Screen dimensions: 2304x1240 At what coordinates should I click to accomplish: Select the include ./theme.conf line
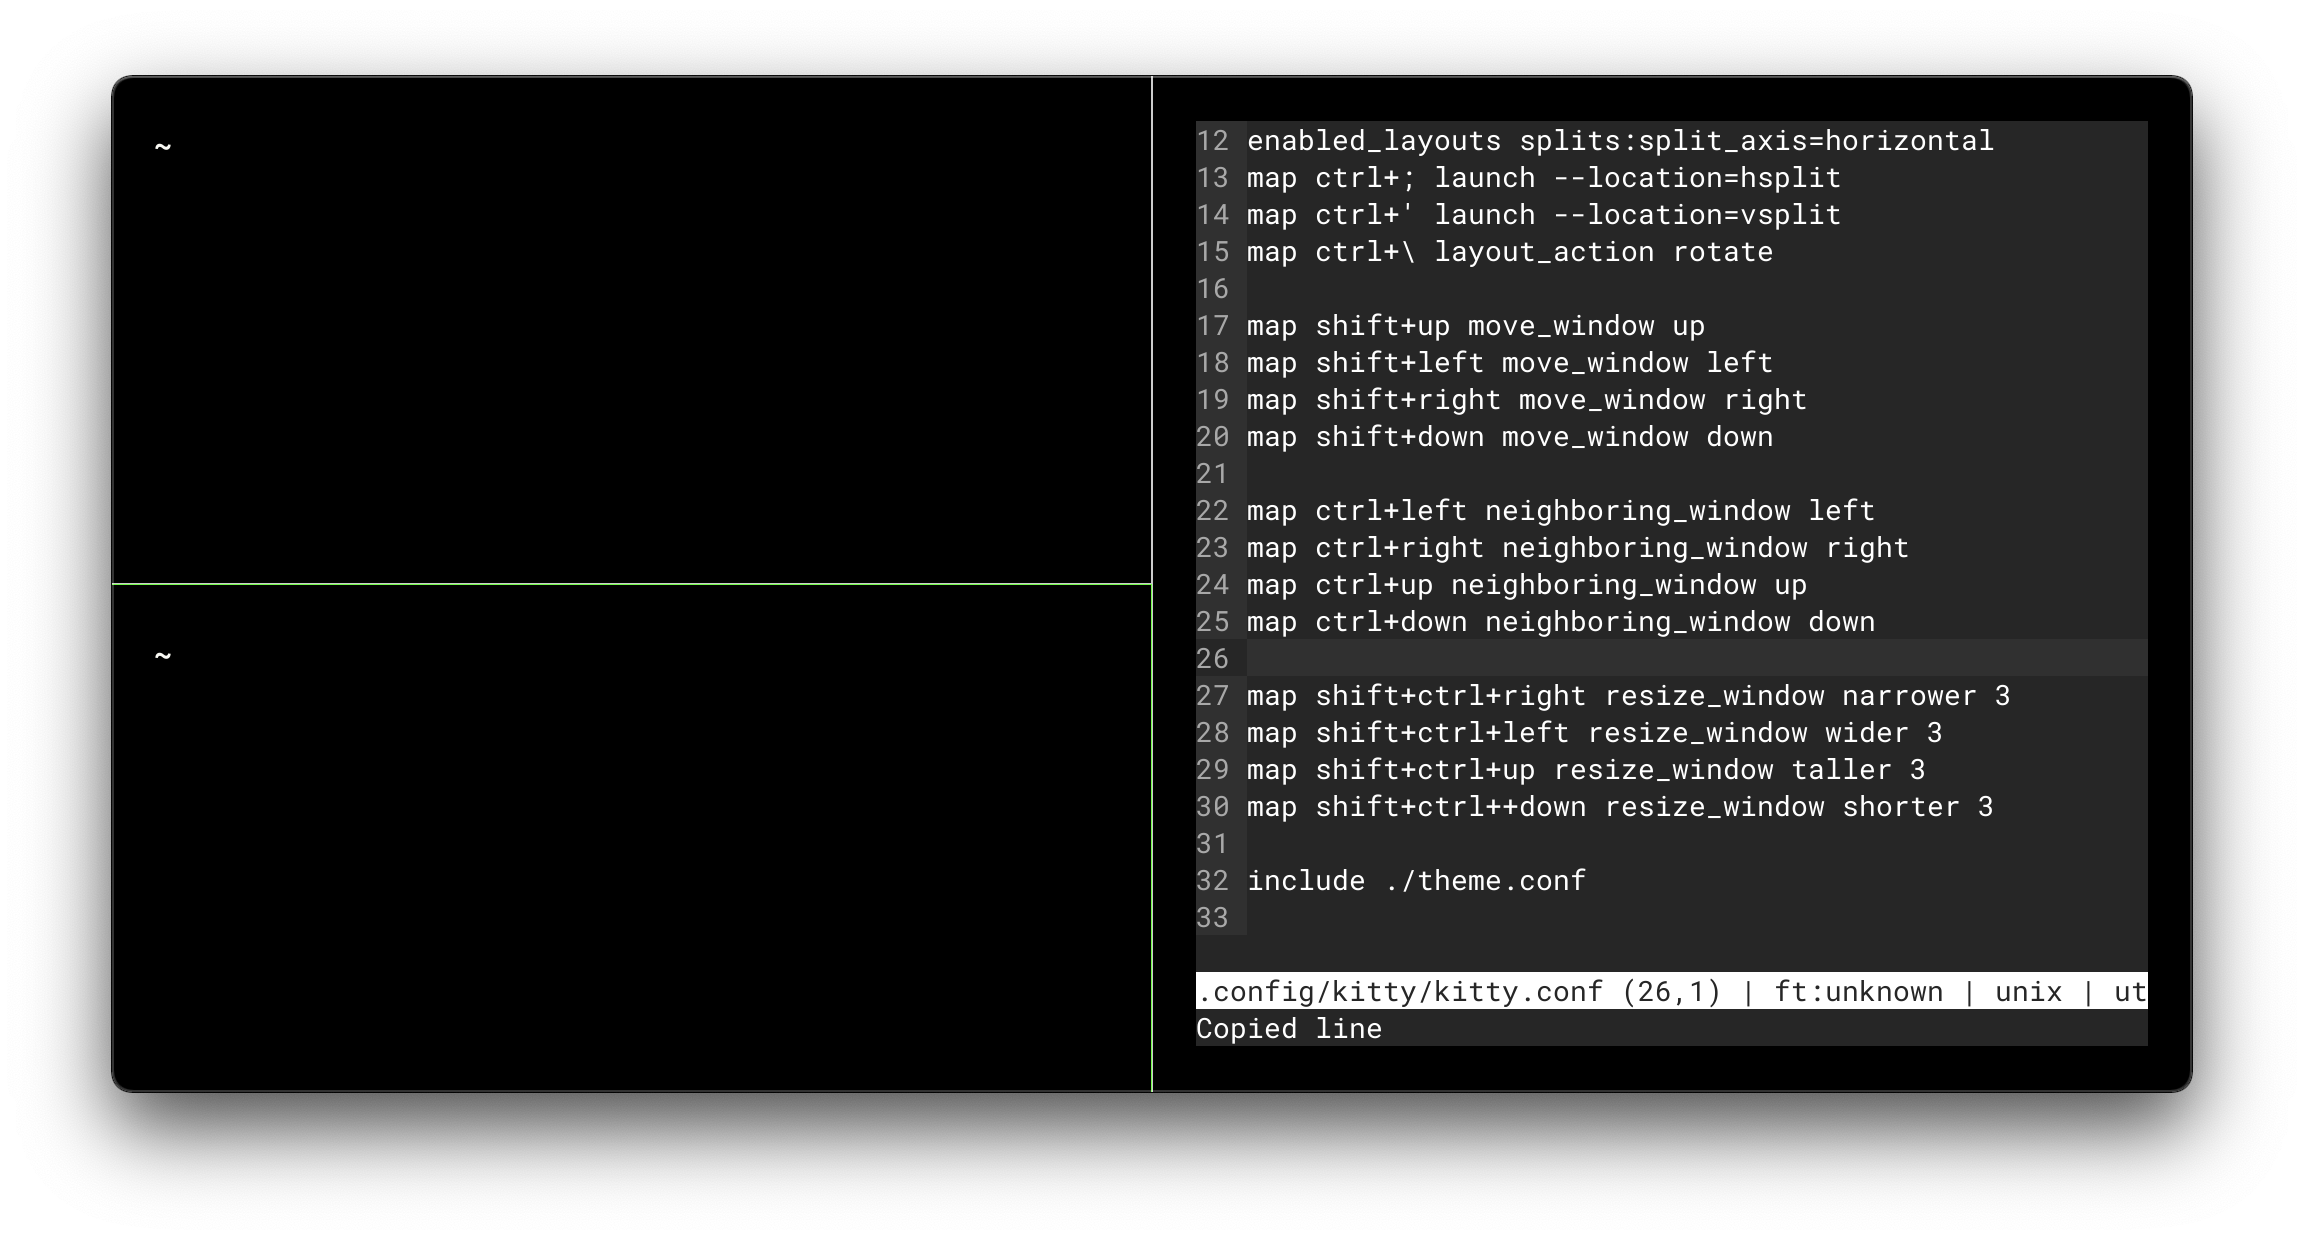pos(1415,880)
